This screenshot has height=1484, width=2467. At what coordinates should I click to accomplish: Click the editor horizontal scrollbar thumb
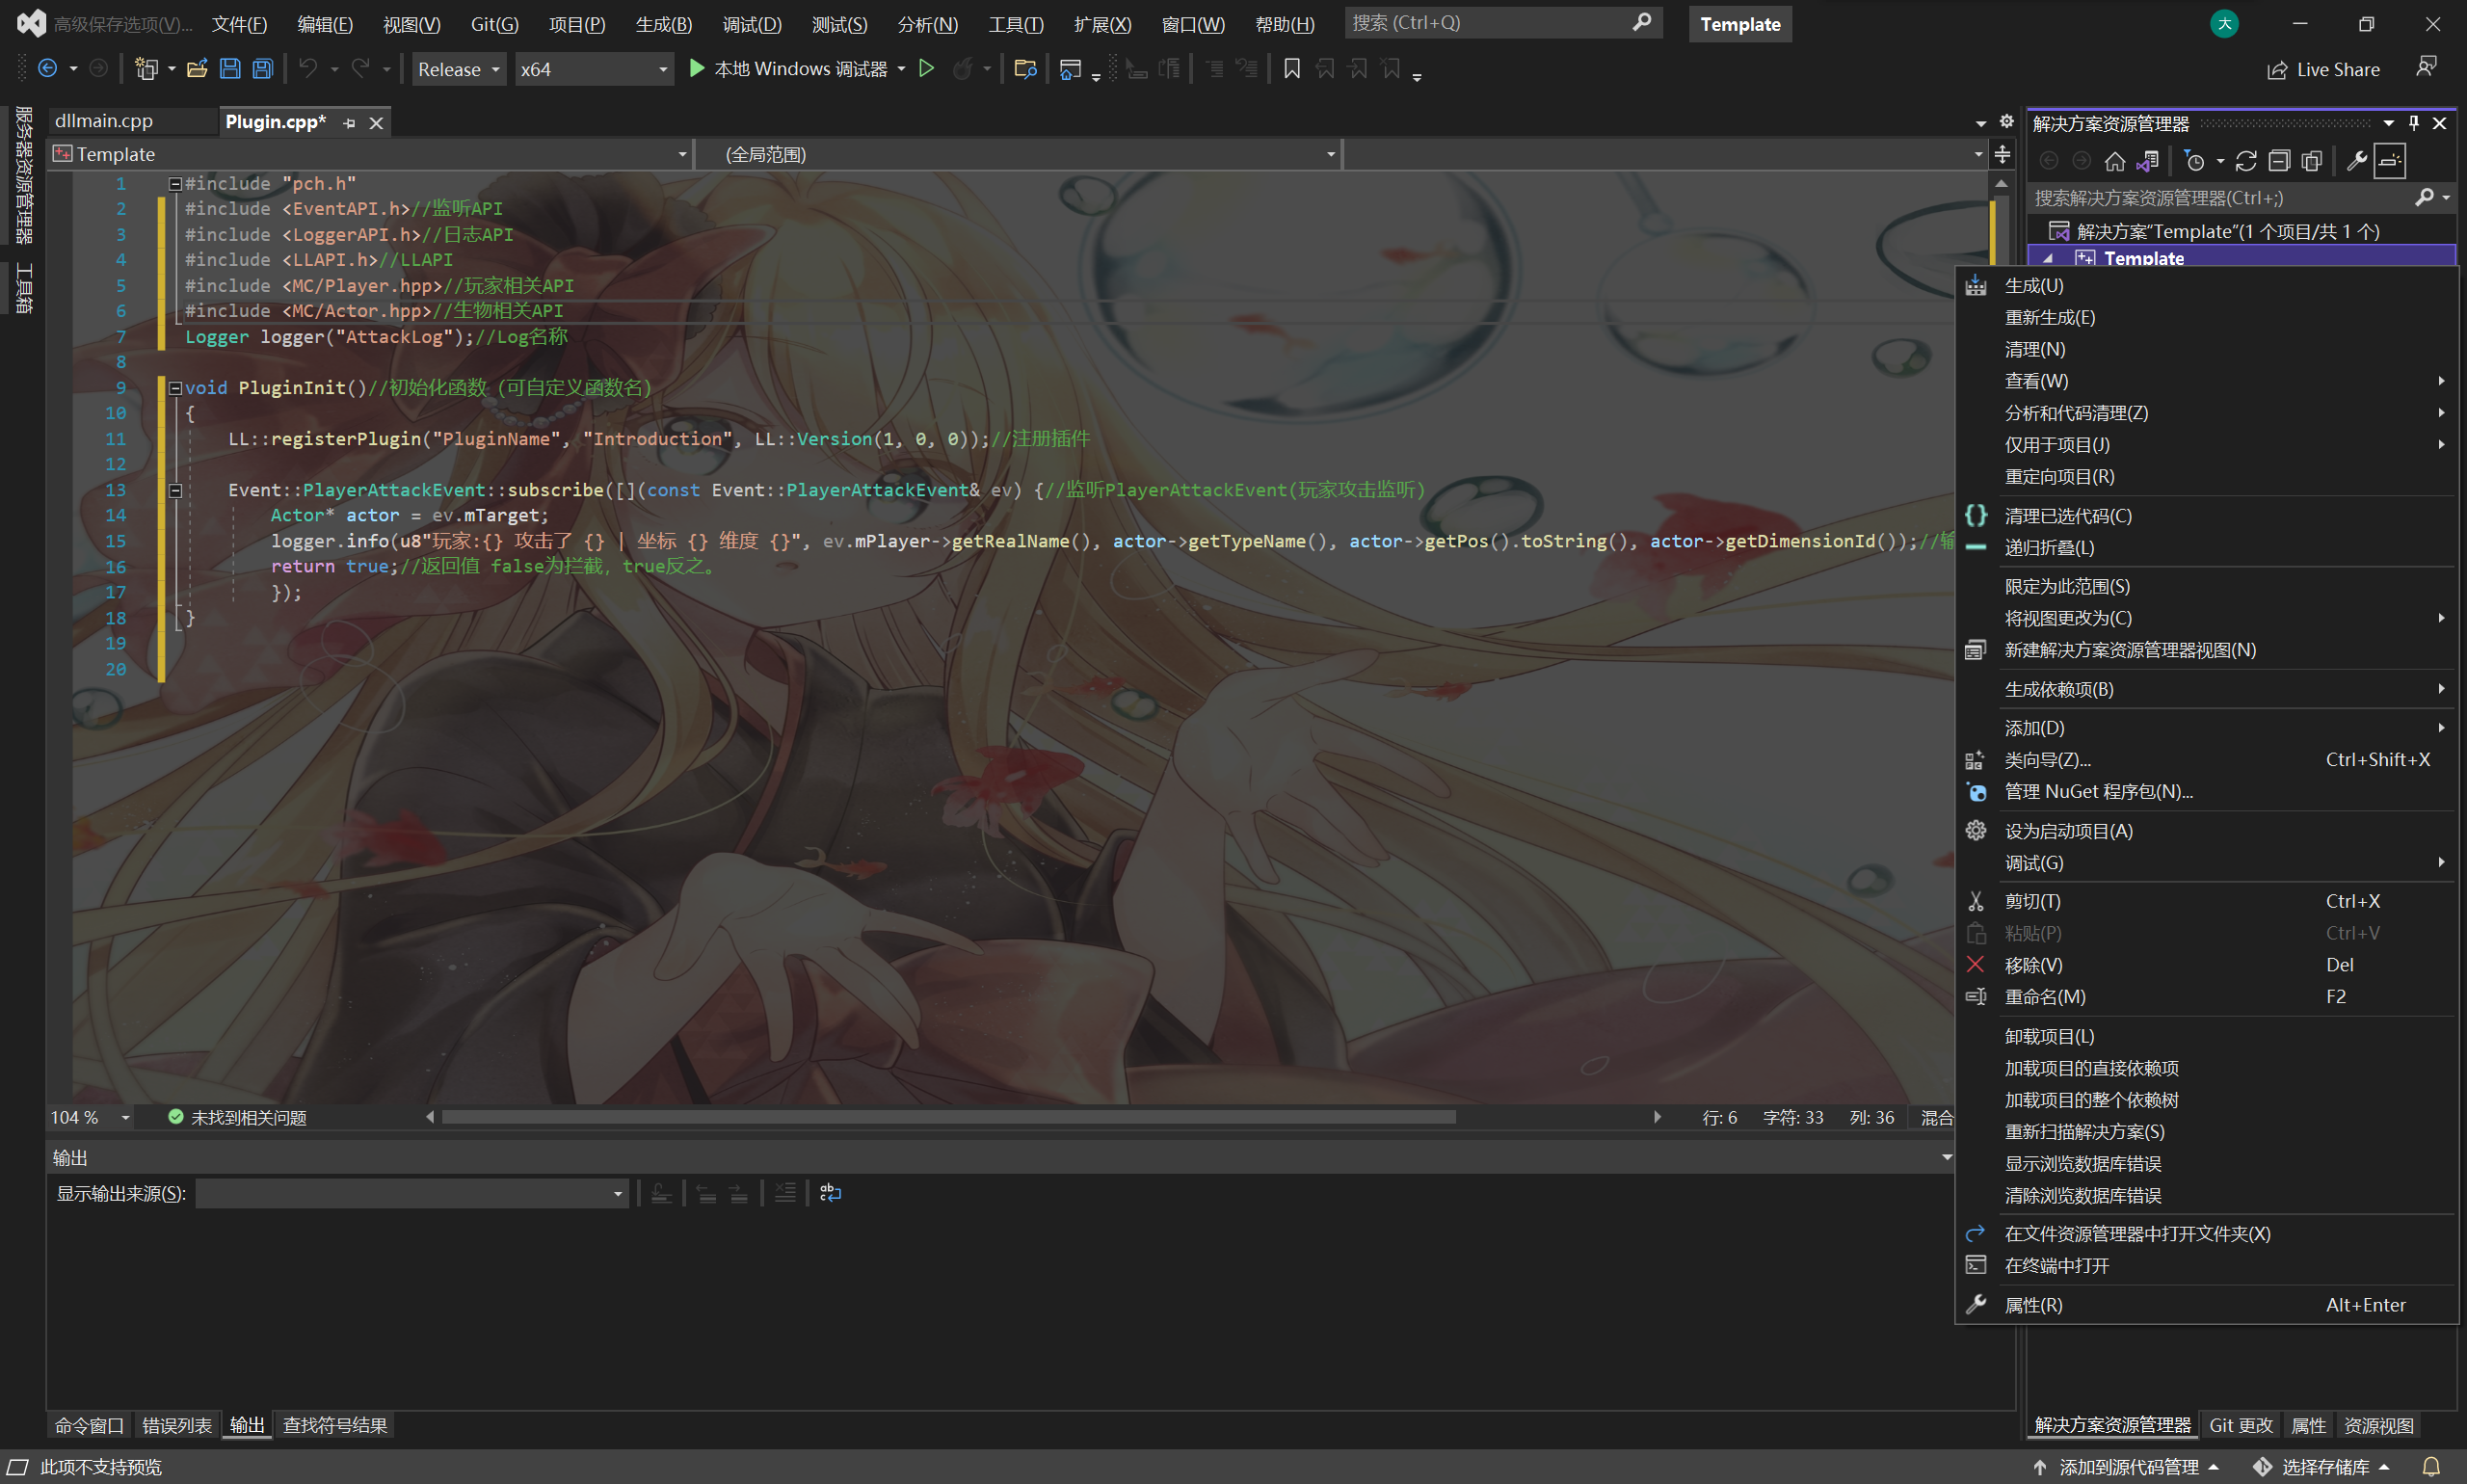click(x=948, y=1117)
